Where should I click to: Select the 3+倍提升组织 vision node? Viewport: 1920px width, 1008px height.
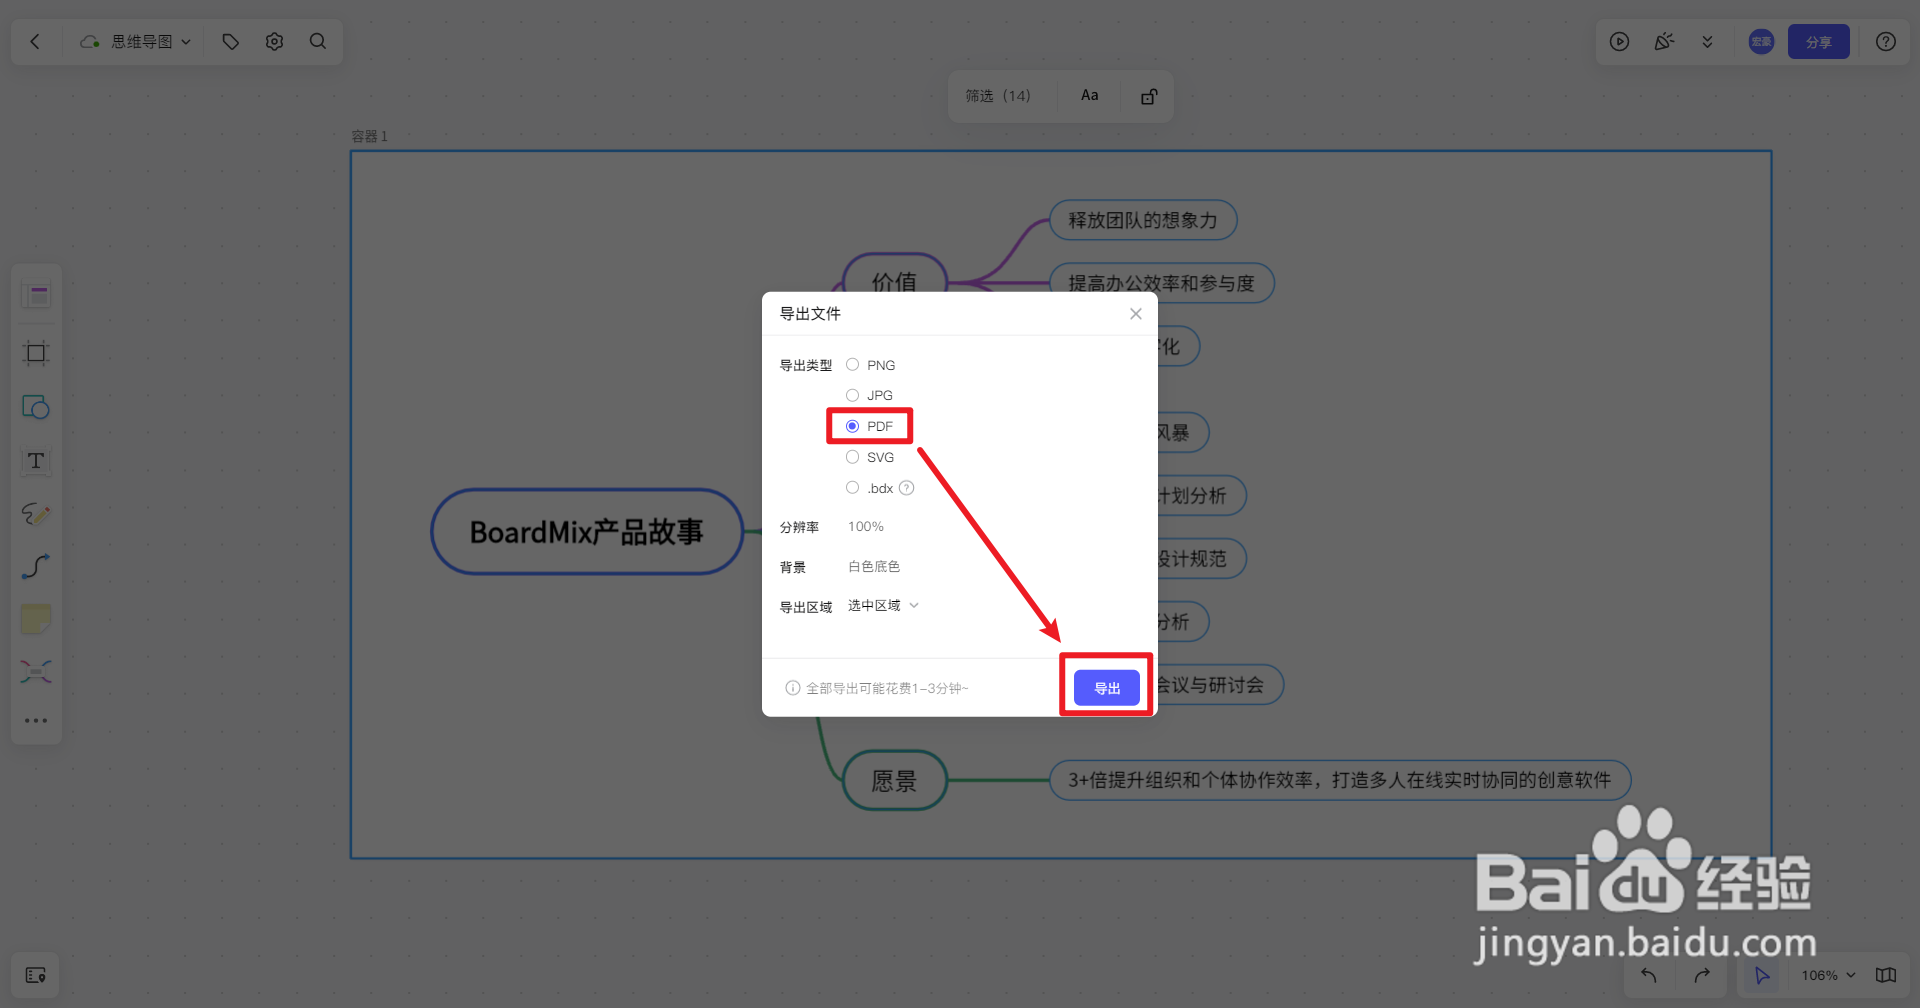pyautogui.click(x=1340, y=780)
